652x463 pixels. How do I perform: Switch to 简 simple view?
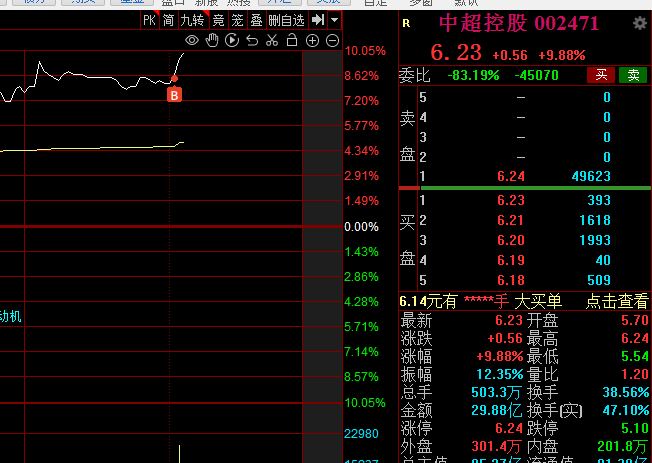point(168,20)
